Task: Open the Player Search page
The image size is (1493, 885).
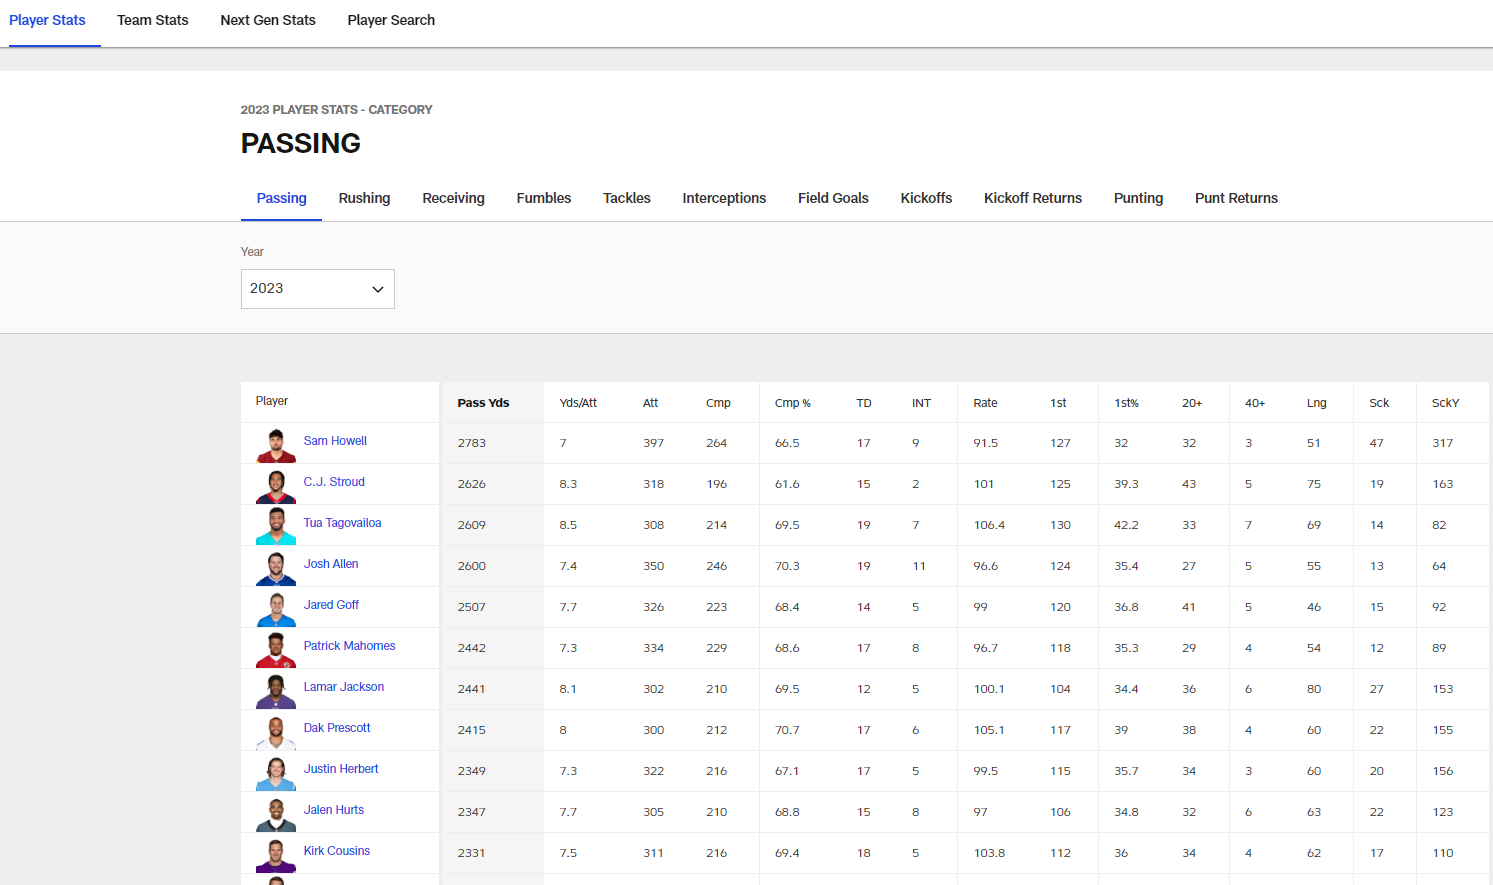Action: point(391,20)
